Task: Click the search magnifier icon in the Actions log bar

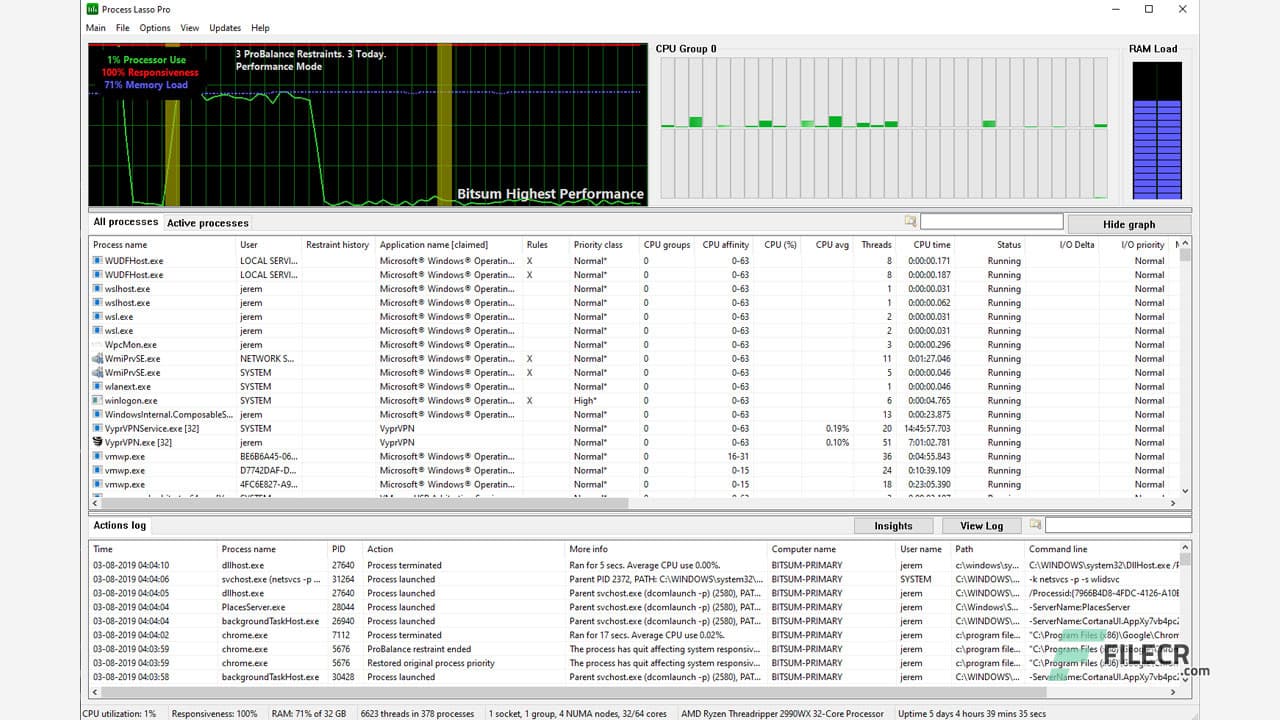Action: (1035, 524)
